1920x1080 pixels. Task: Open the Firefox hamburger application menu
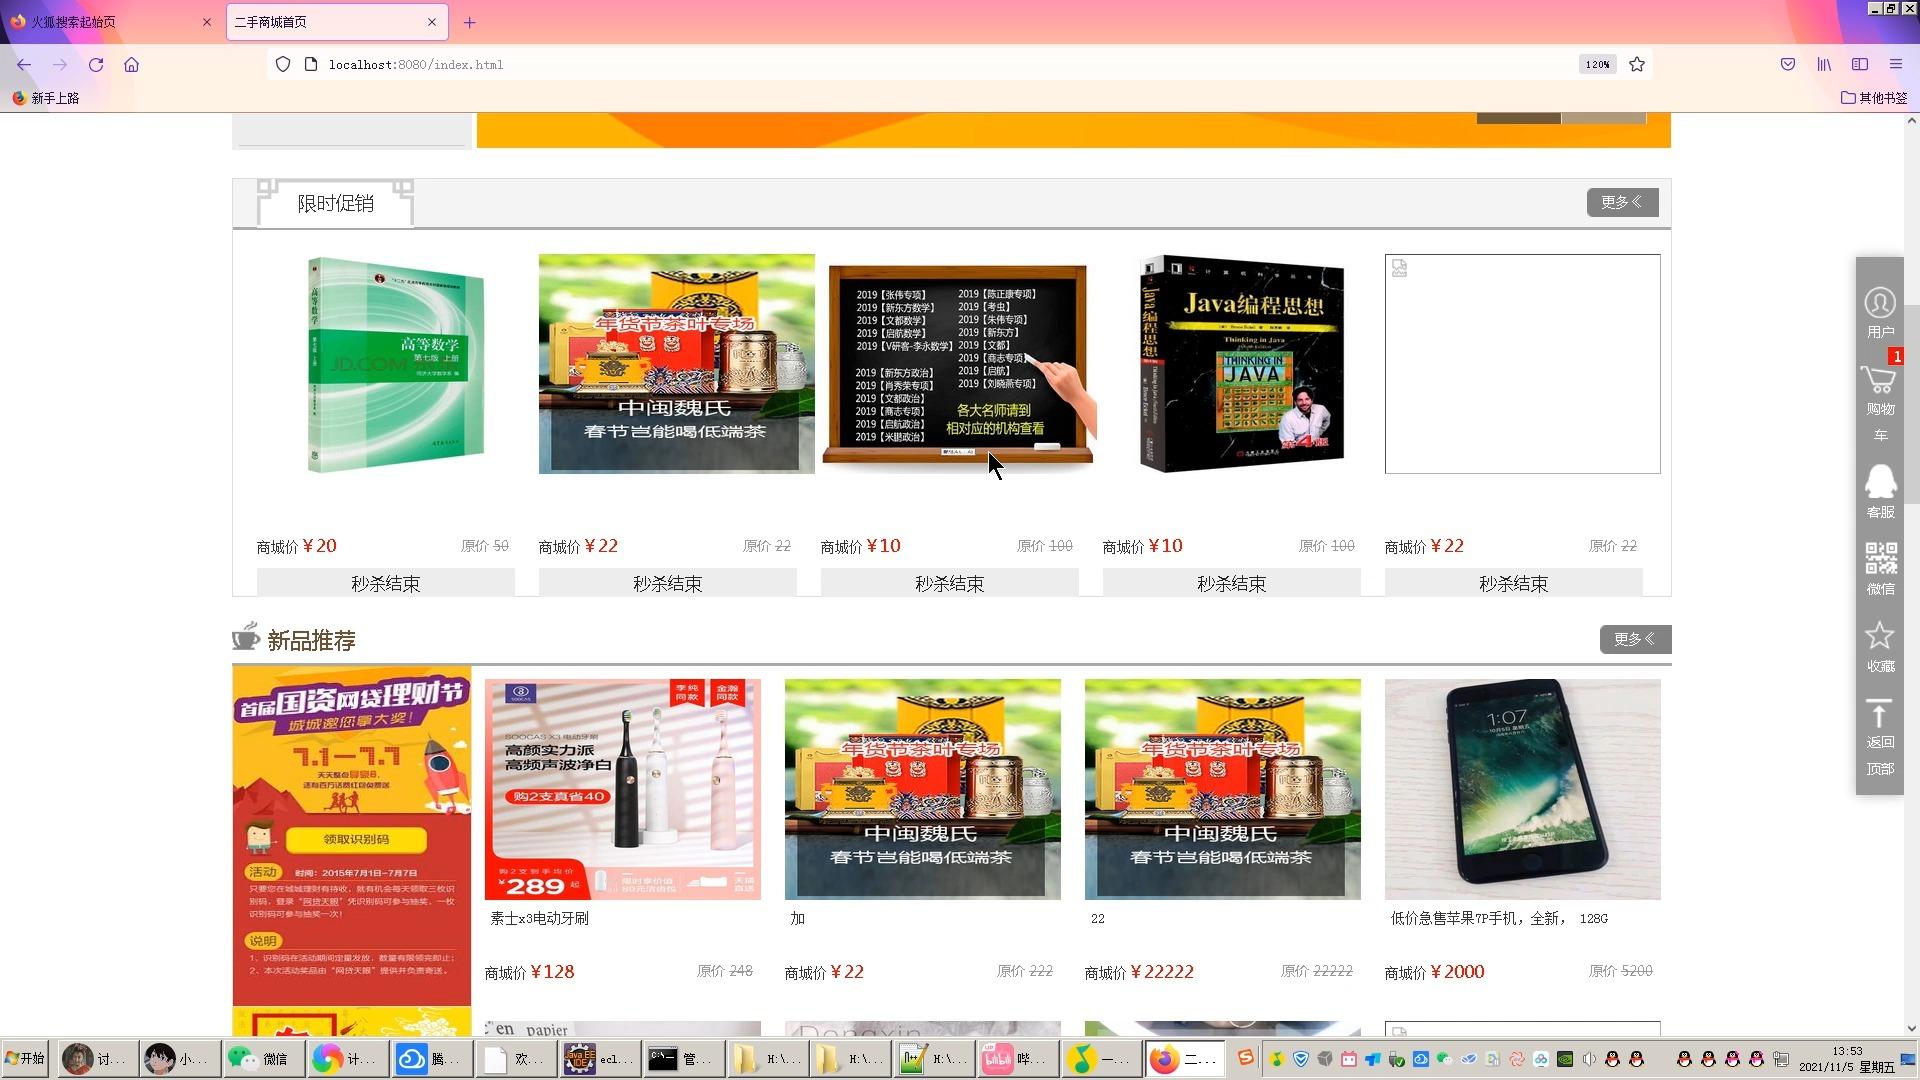(1895, 64)
